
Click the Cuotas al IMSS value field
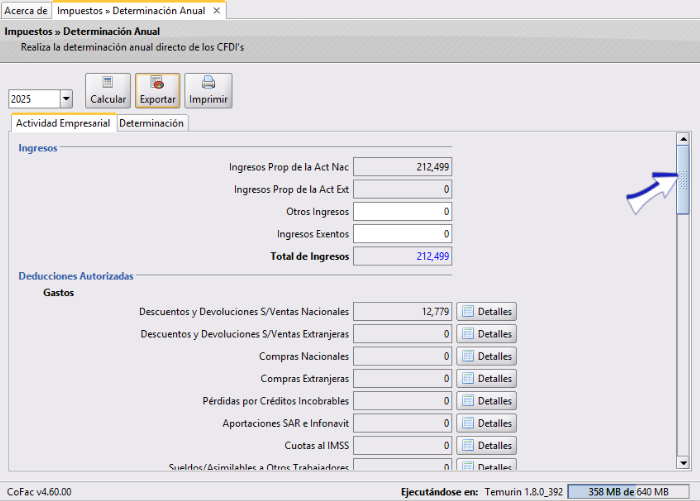pos(402,446)
